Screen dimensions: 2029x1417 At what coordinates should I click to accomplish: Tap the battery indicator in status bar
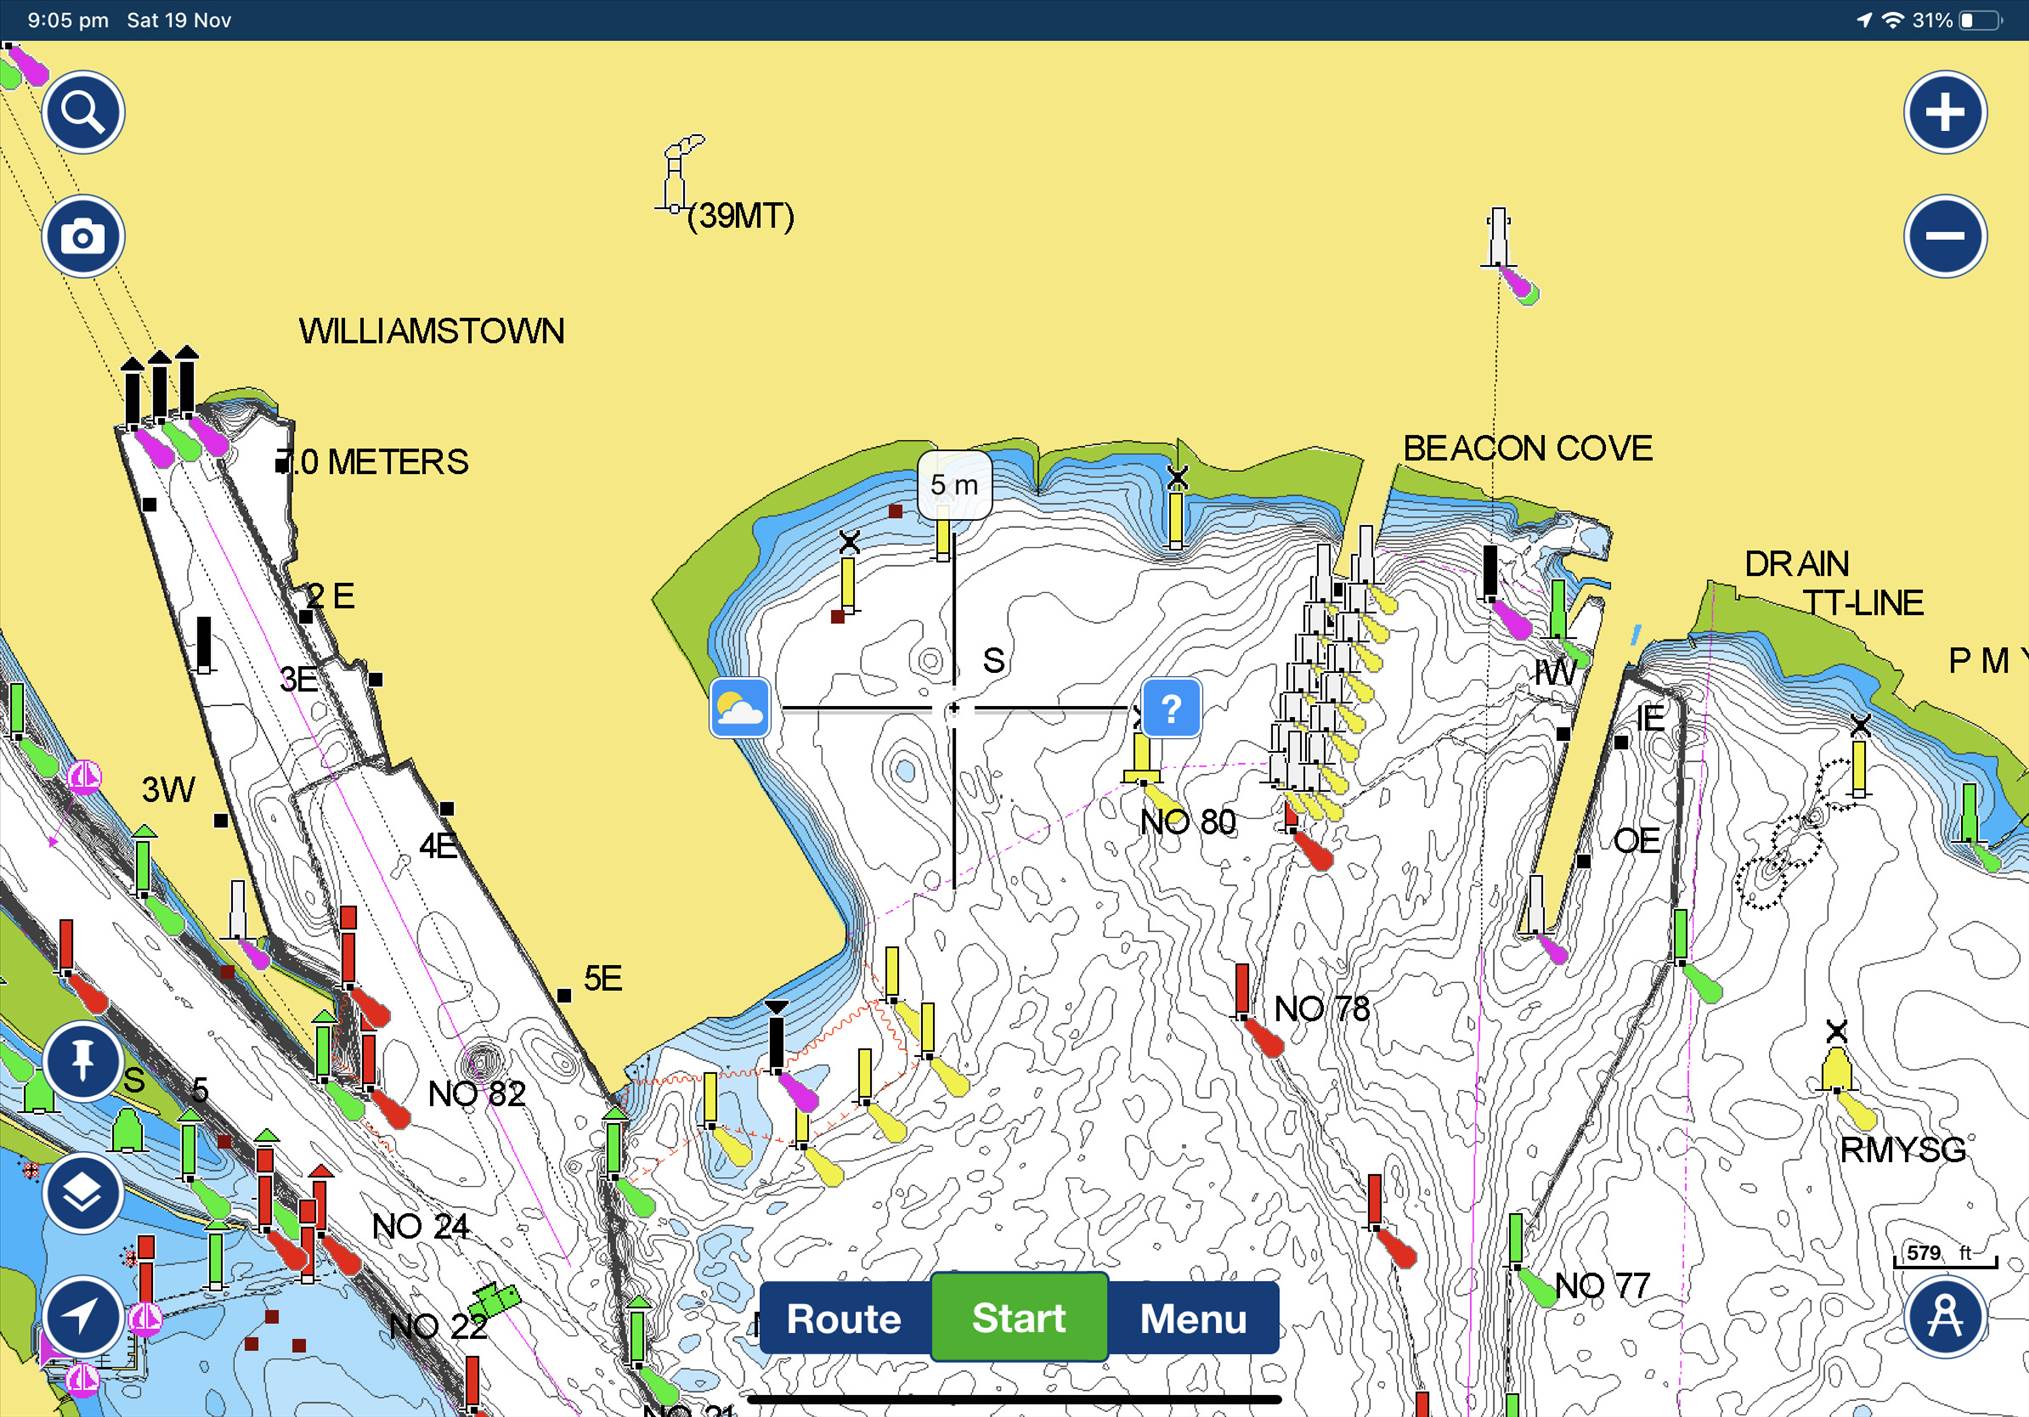1979,20
